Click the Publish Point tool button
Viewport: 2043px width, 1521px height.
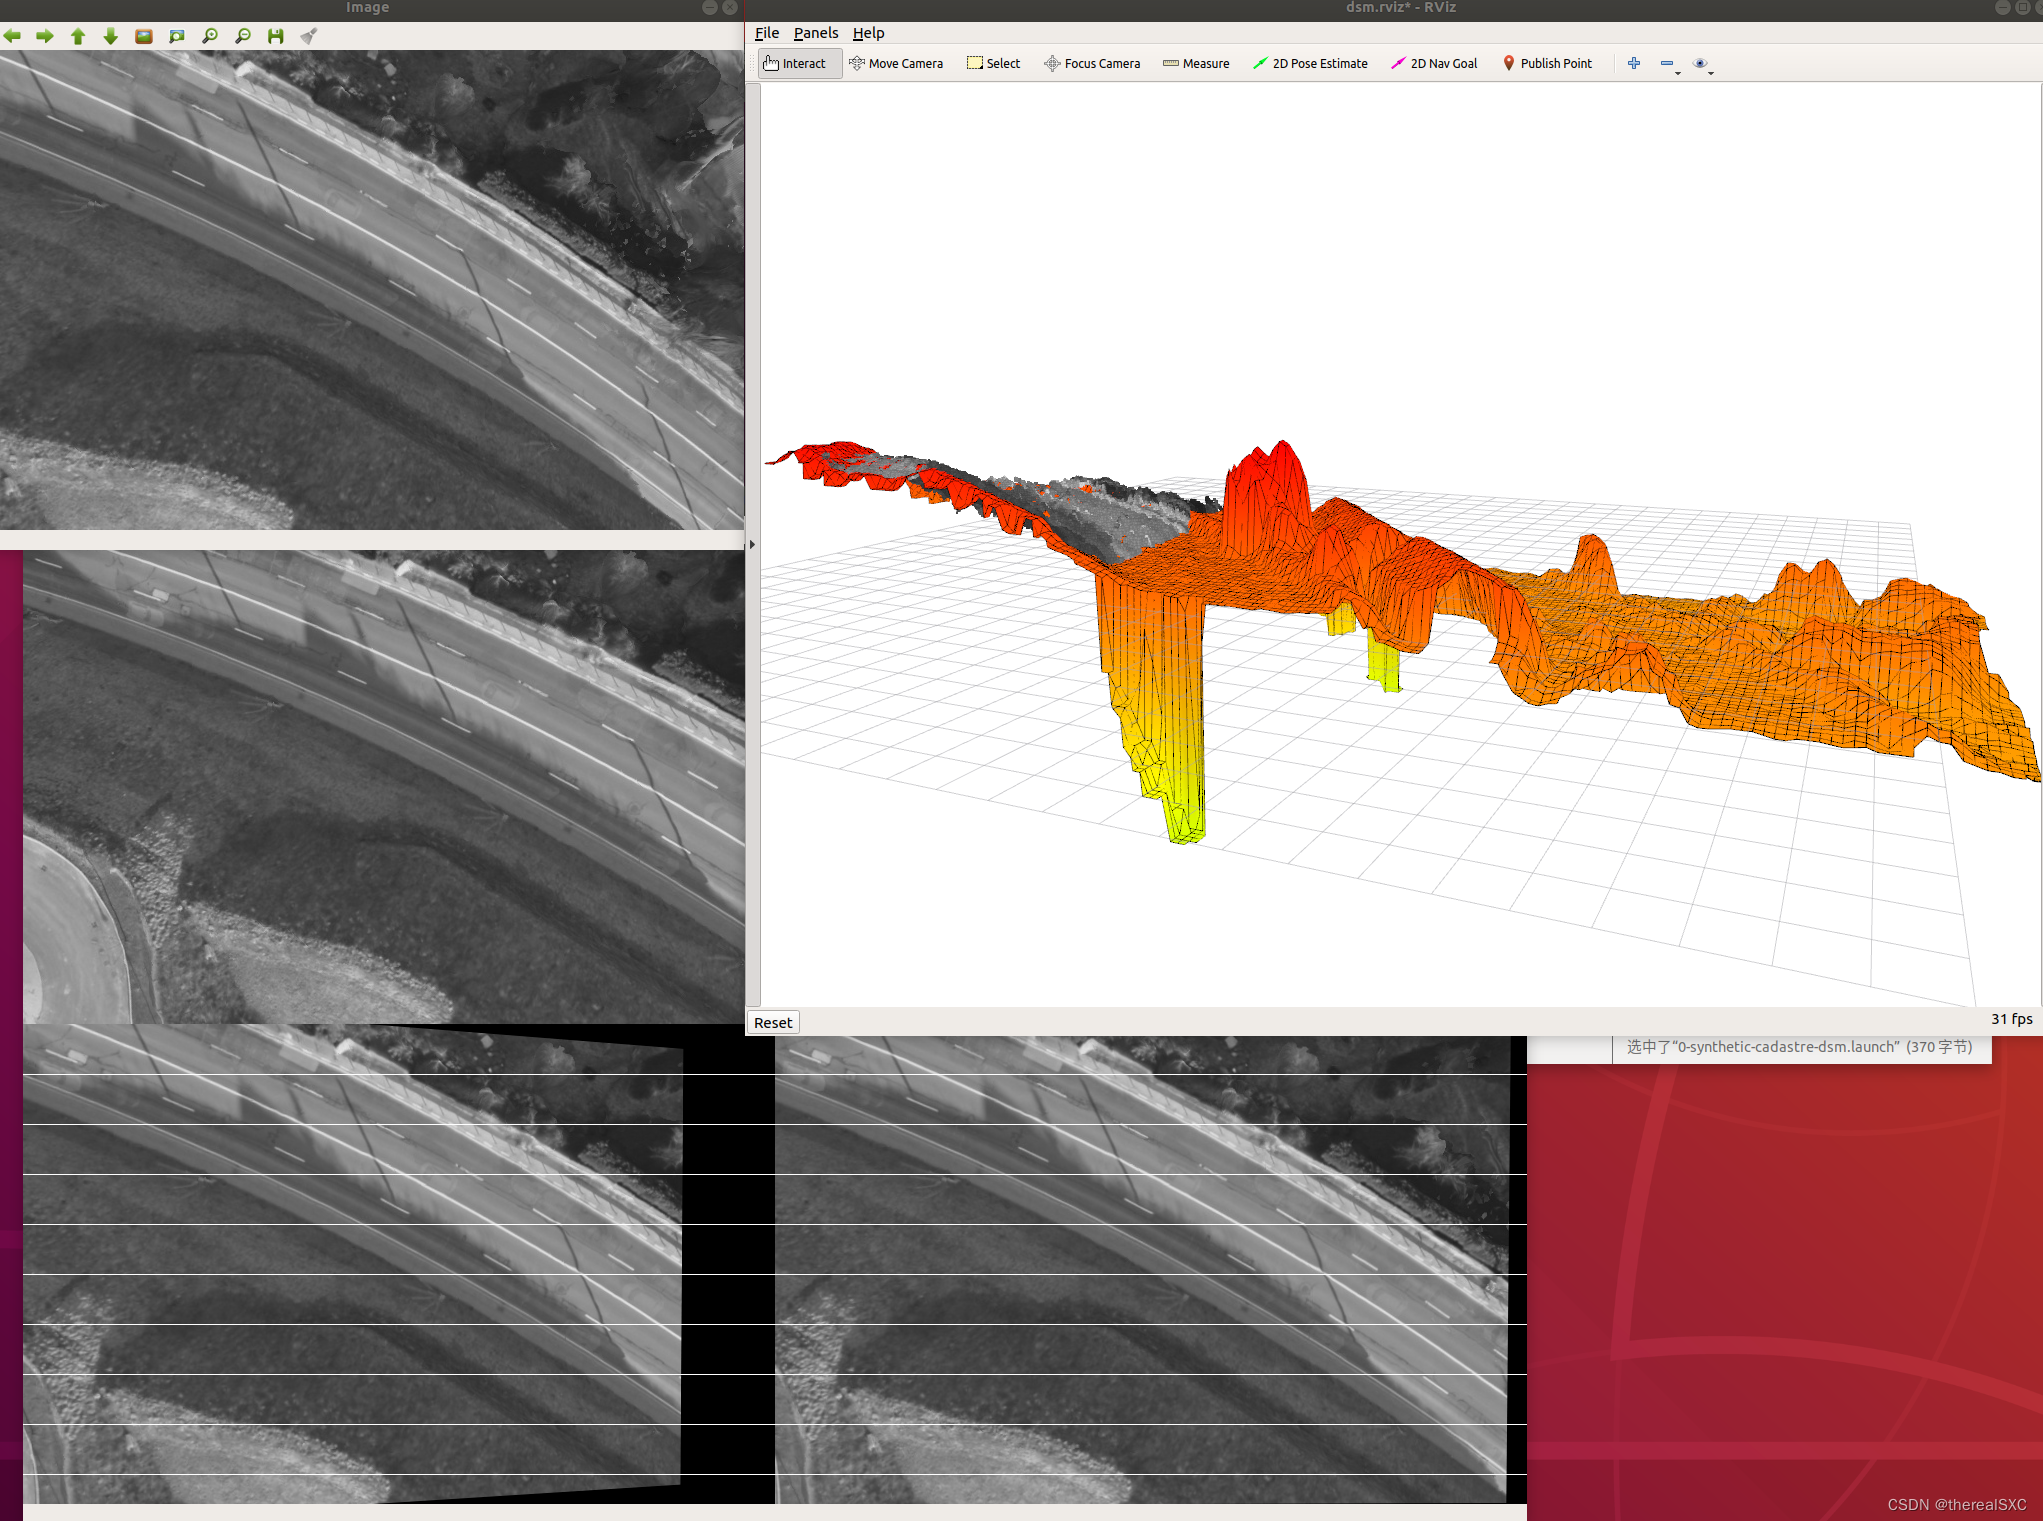tap(1547, 63)
